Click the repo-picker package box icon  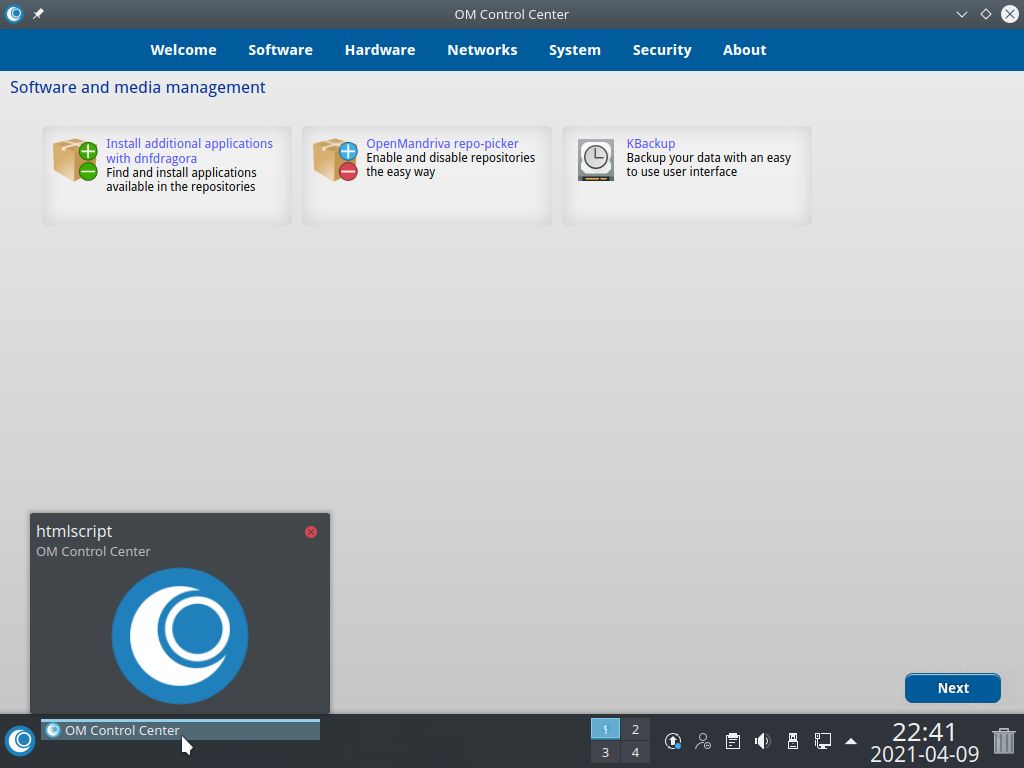tap(335, 159)
